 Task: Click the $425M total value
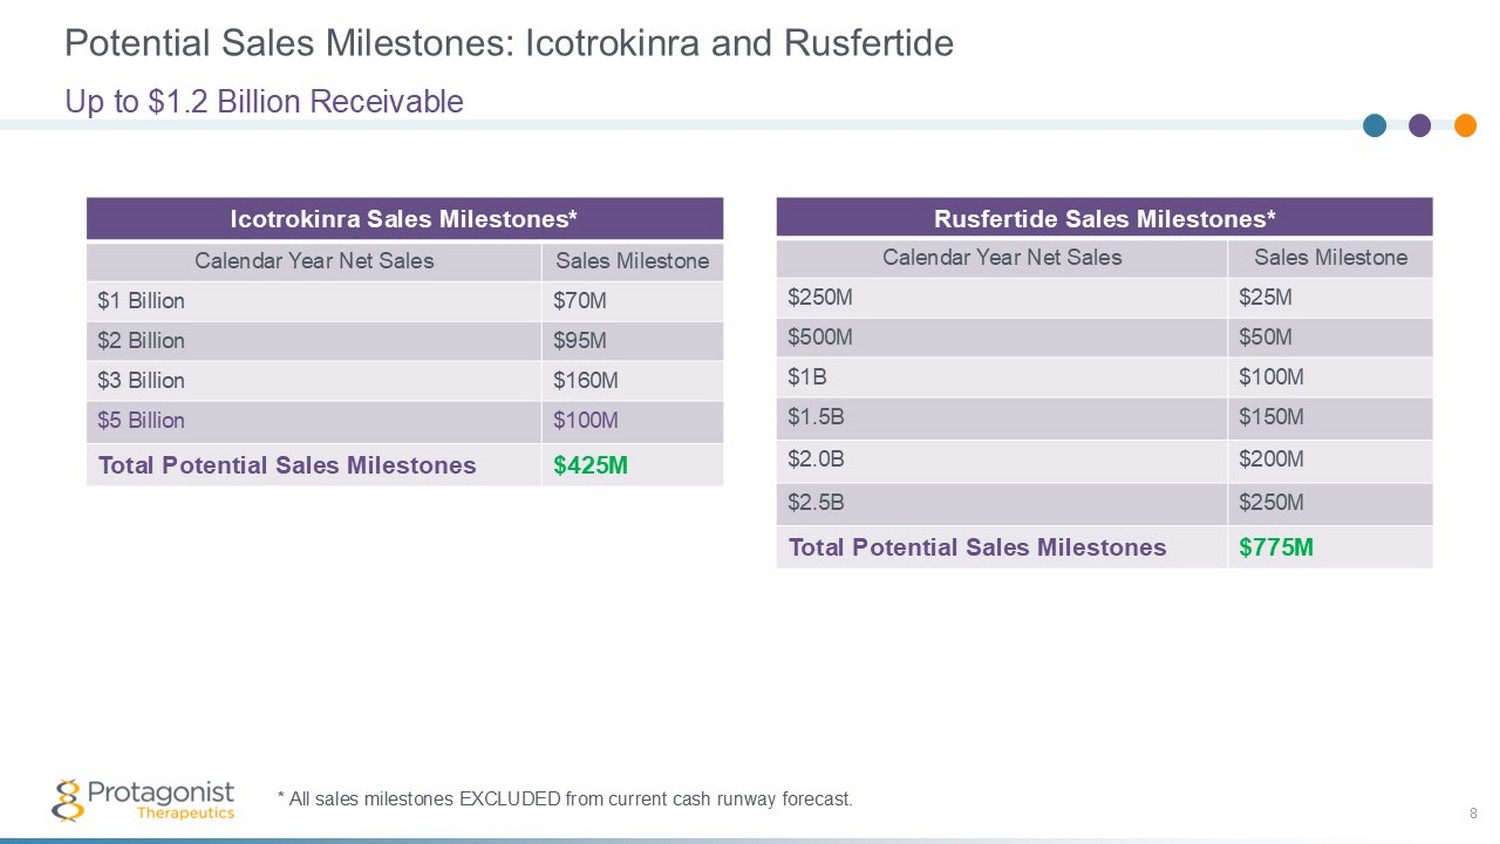(590, 465)
